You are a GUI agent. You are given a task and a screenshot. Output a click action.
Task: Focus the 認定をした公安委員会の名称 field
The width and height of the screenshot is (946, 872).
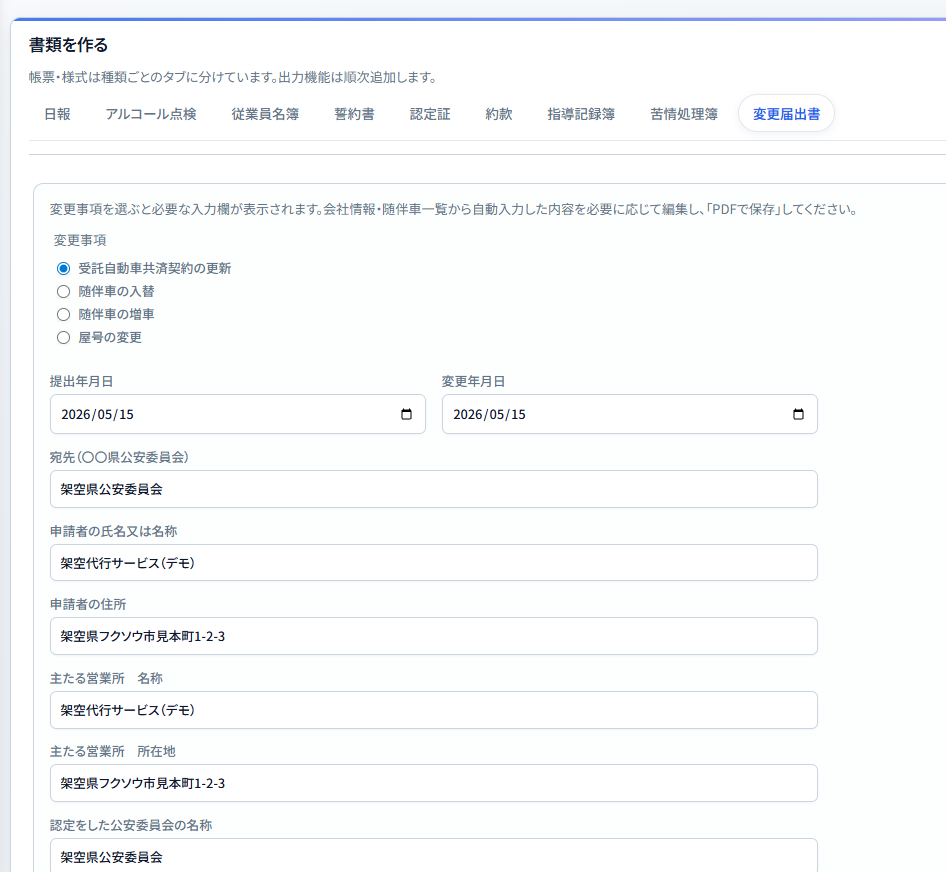tap(434, 855)
